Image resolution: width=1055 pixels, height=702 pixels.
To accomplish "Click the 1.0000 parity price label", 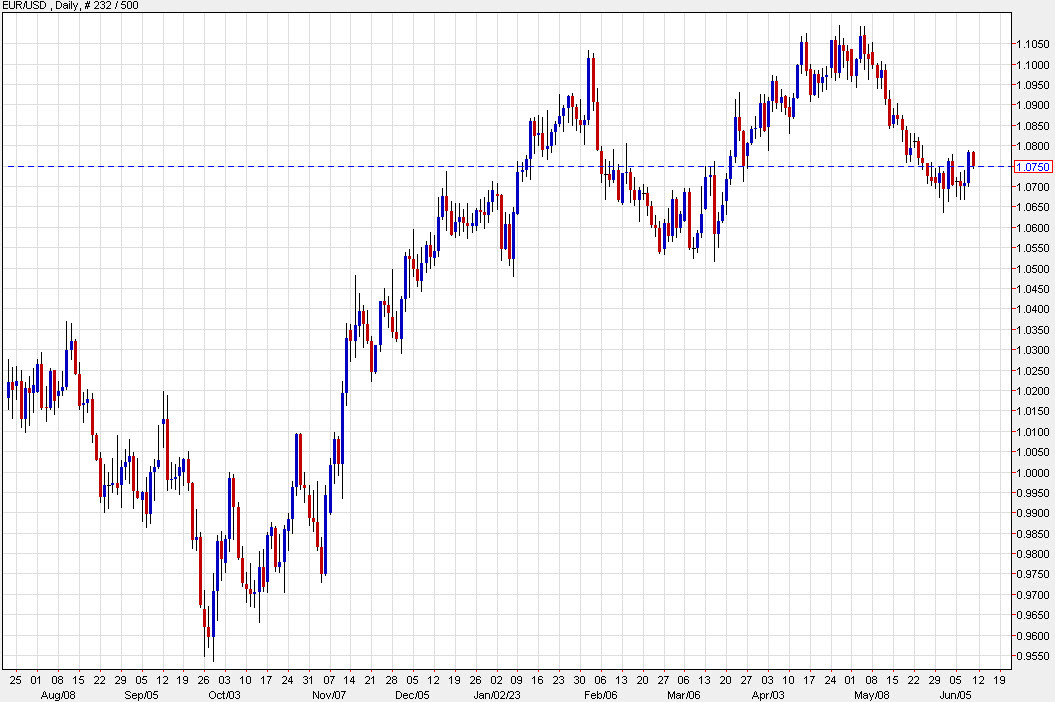I will click(1033, 472).
